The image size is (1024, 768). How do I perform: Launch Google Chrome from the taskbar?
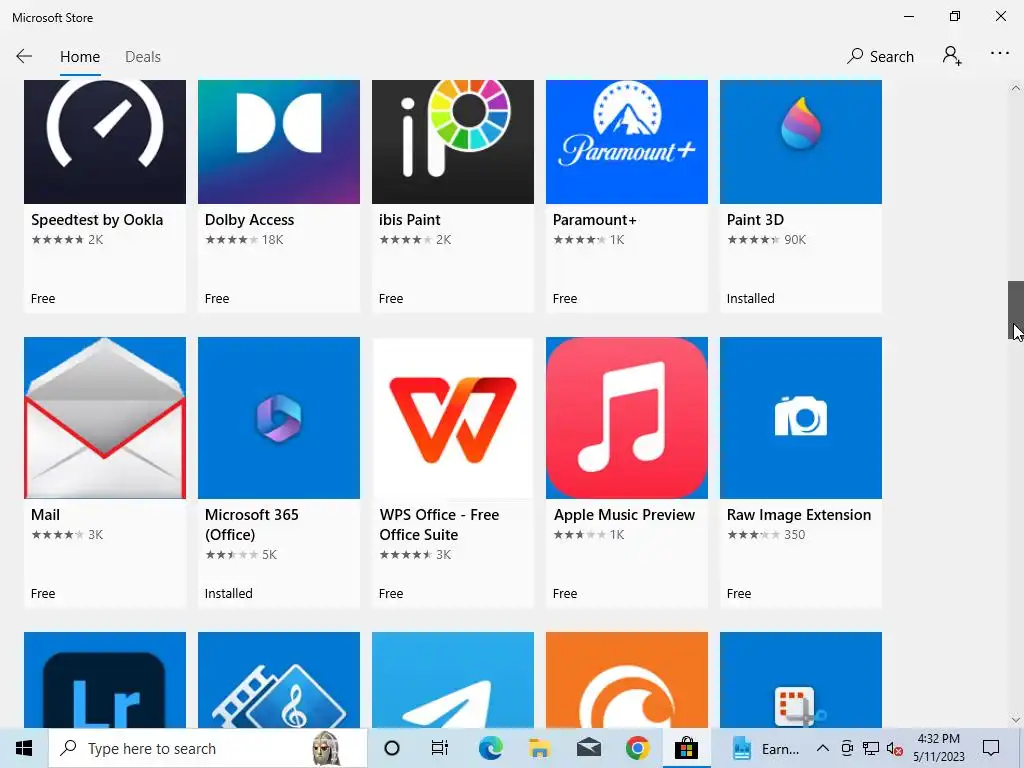637,748
